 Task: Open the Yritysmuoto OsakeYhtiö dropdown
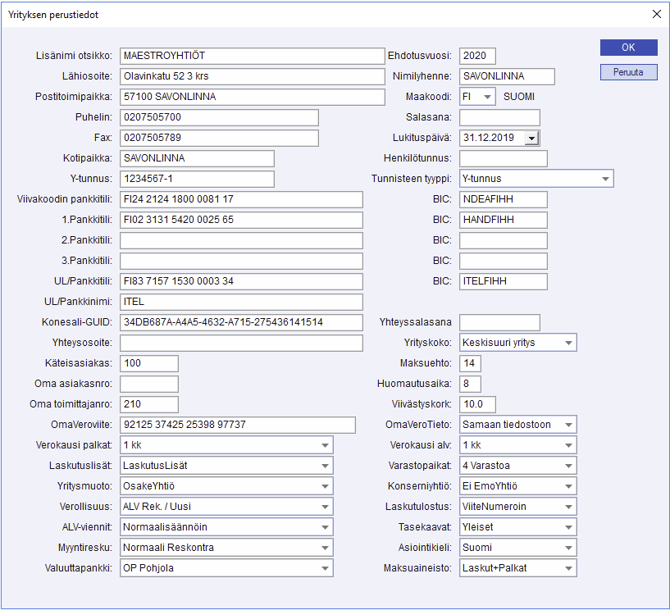(x=325, y=486)
